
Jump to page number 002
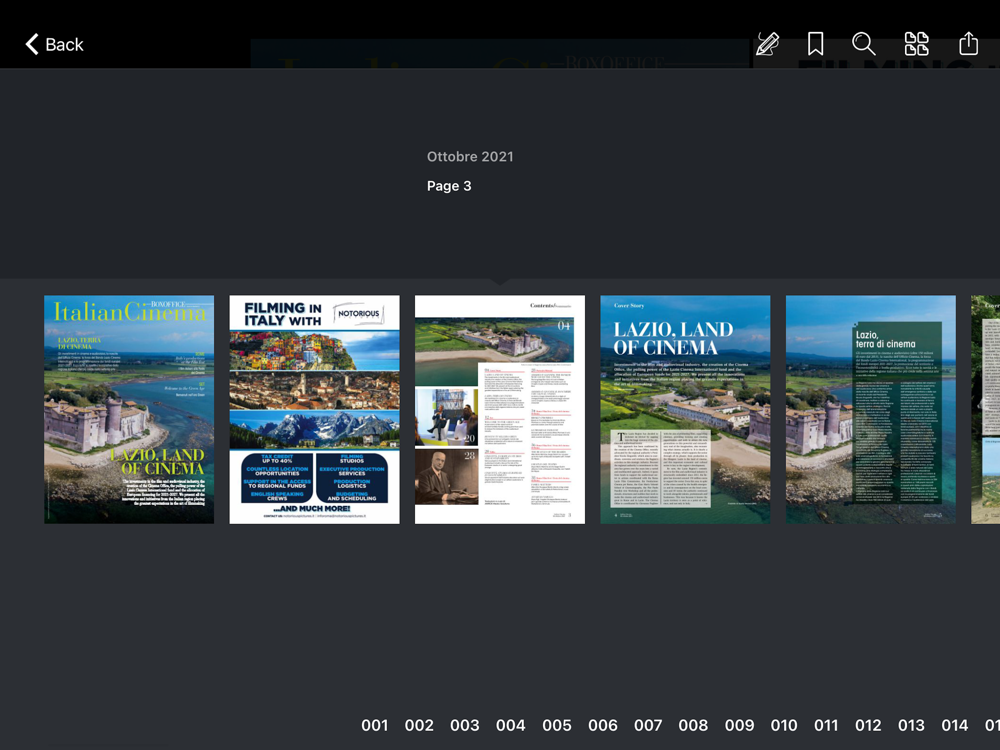pos(419,725)
